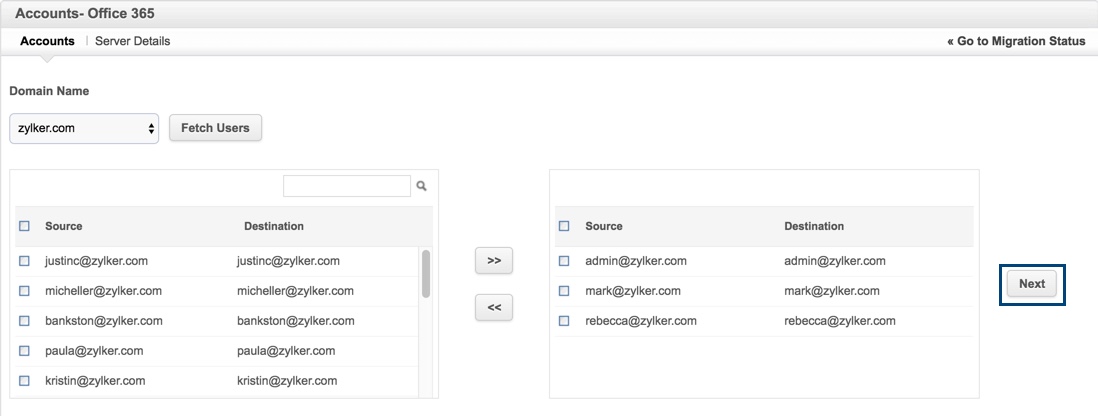Tick the paula@zylker.com checkbox
The width and height of the screenshot is (1098, 416).
pos(24,351)
